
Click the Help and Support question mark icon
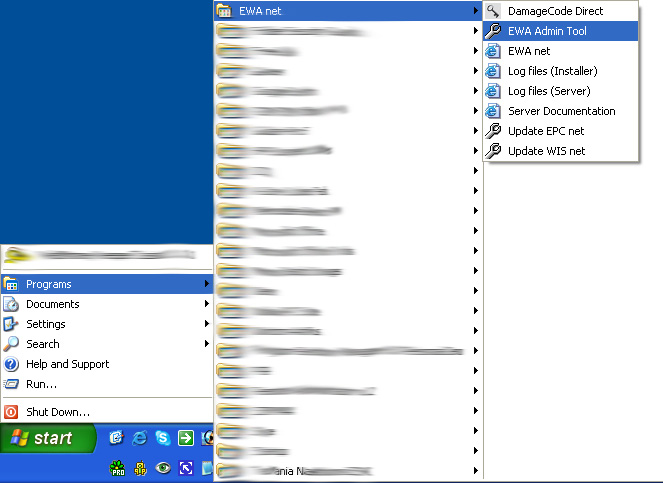point(11,364)
